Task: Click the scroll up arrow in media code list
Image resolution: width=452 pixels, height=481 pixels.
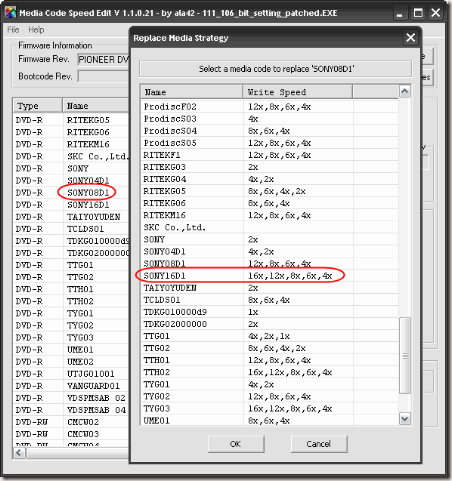Action: (x=405, y=91)
